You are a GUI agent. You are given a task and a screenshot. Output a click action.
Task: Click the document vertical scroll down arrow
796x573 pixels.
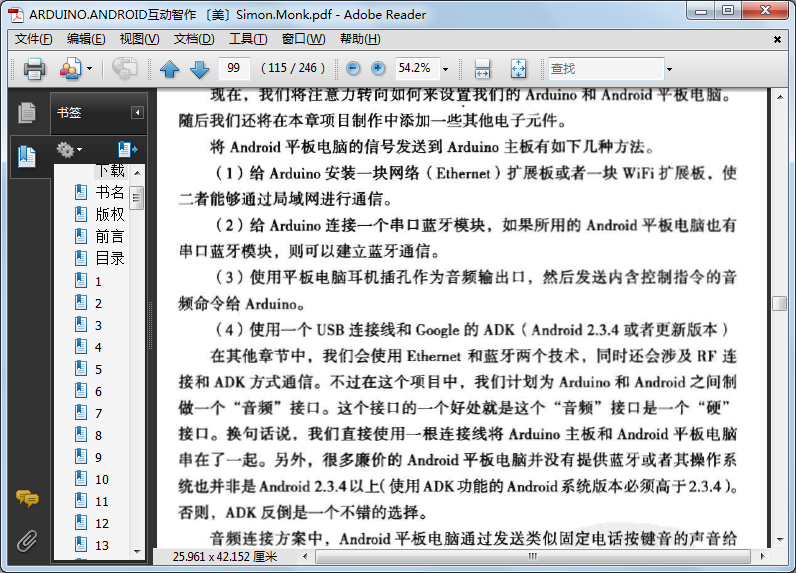pyautogui.click(x=780, y=540)
